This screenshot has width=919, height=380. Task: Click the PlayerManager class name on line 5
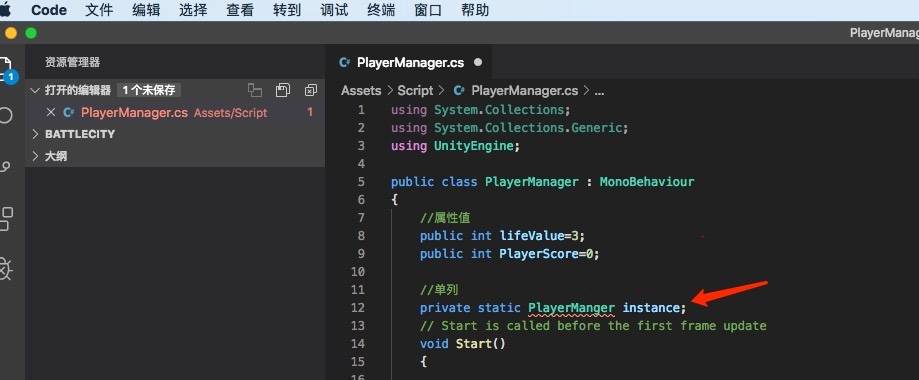532,182
